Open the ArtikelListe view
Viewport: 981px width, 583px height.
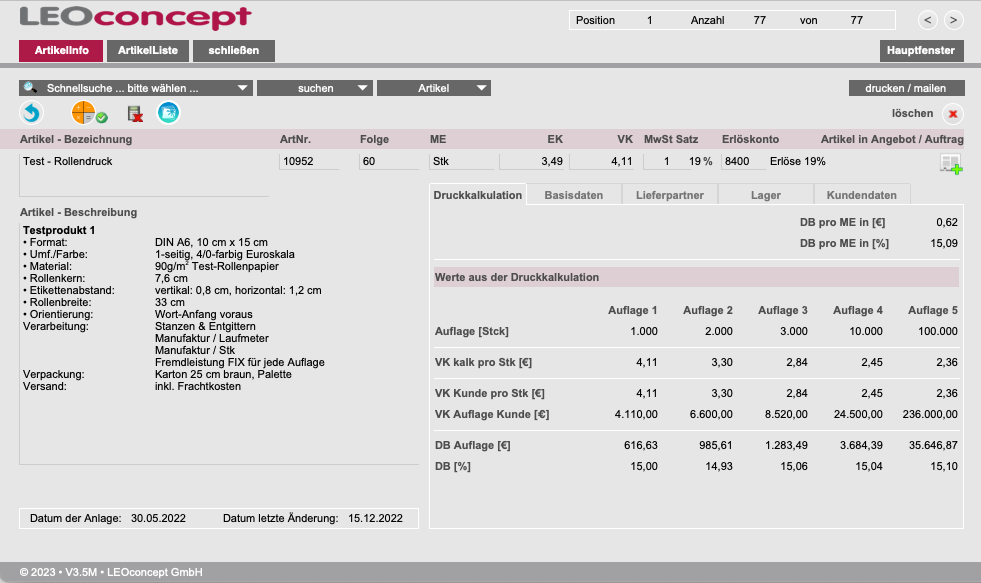click(x=147, y=50)
